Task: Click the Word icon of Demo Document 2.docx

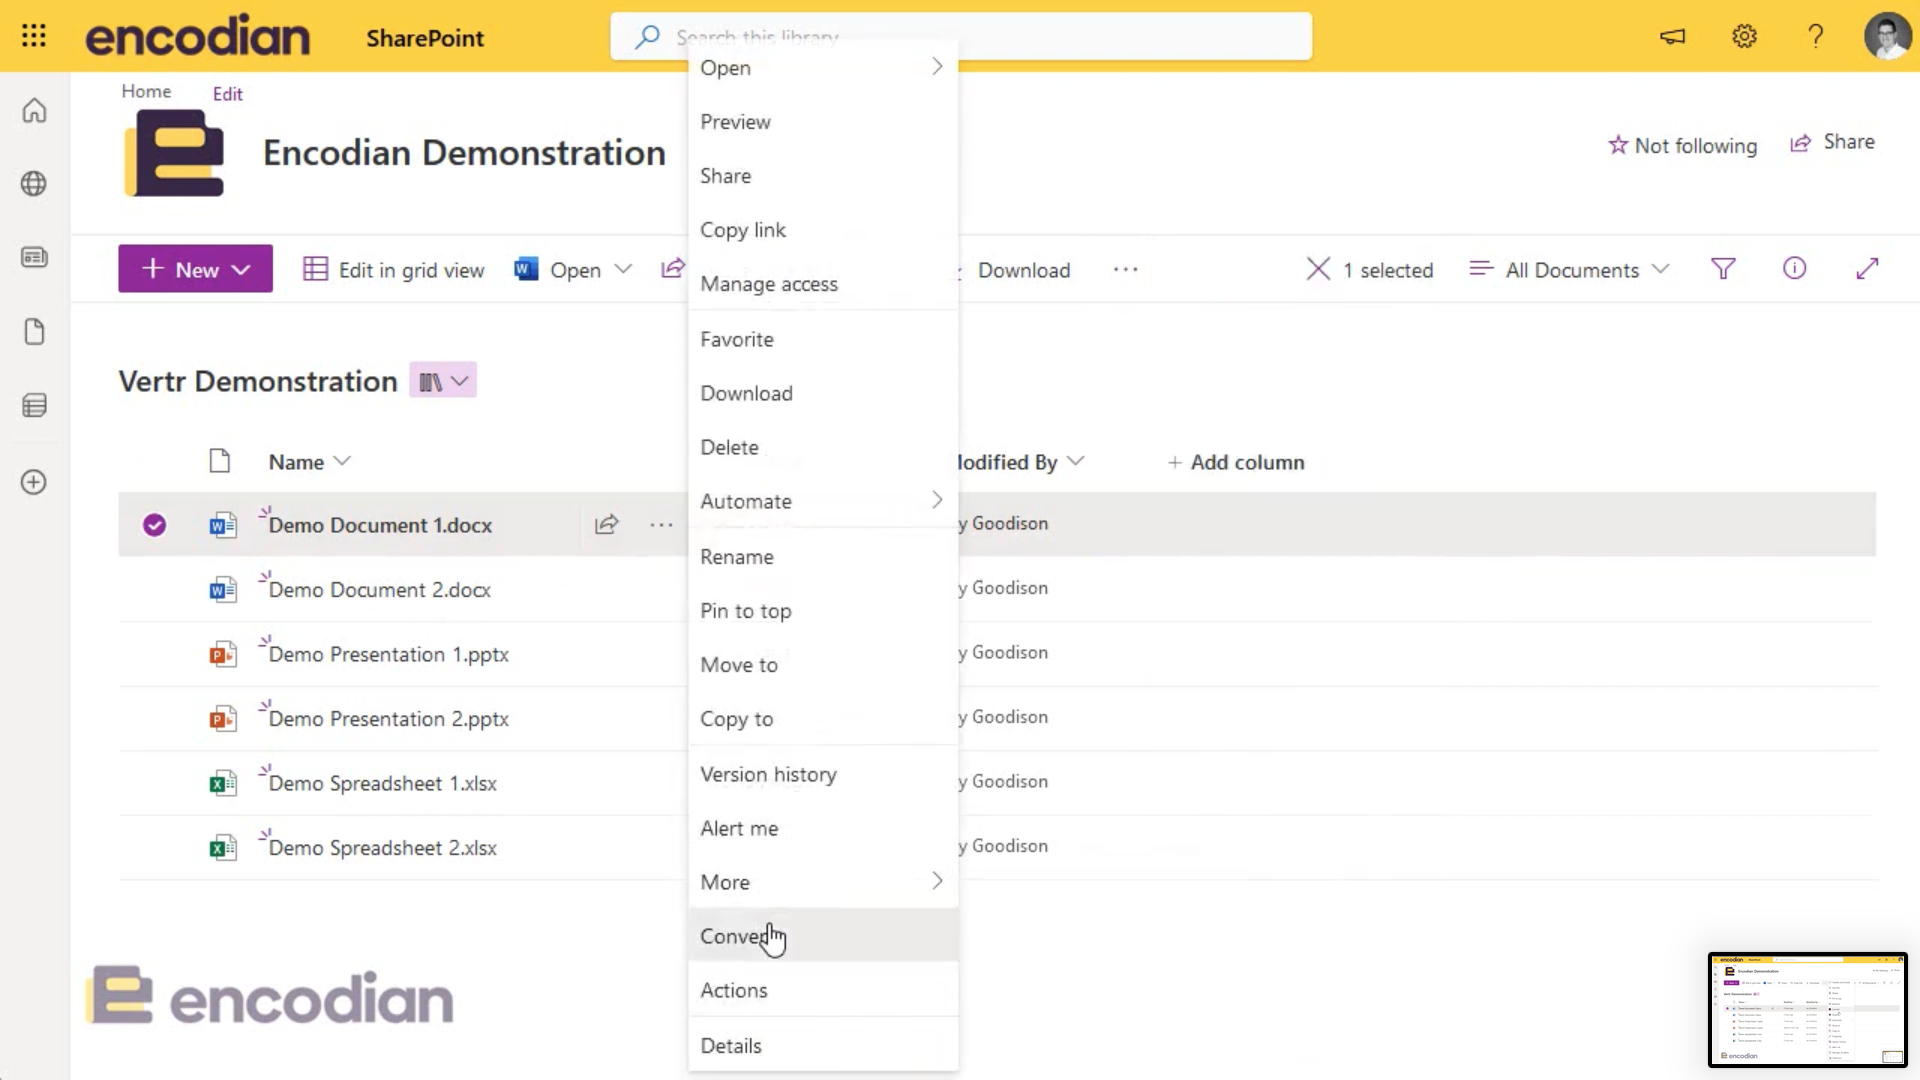Action: point(223,589)
